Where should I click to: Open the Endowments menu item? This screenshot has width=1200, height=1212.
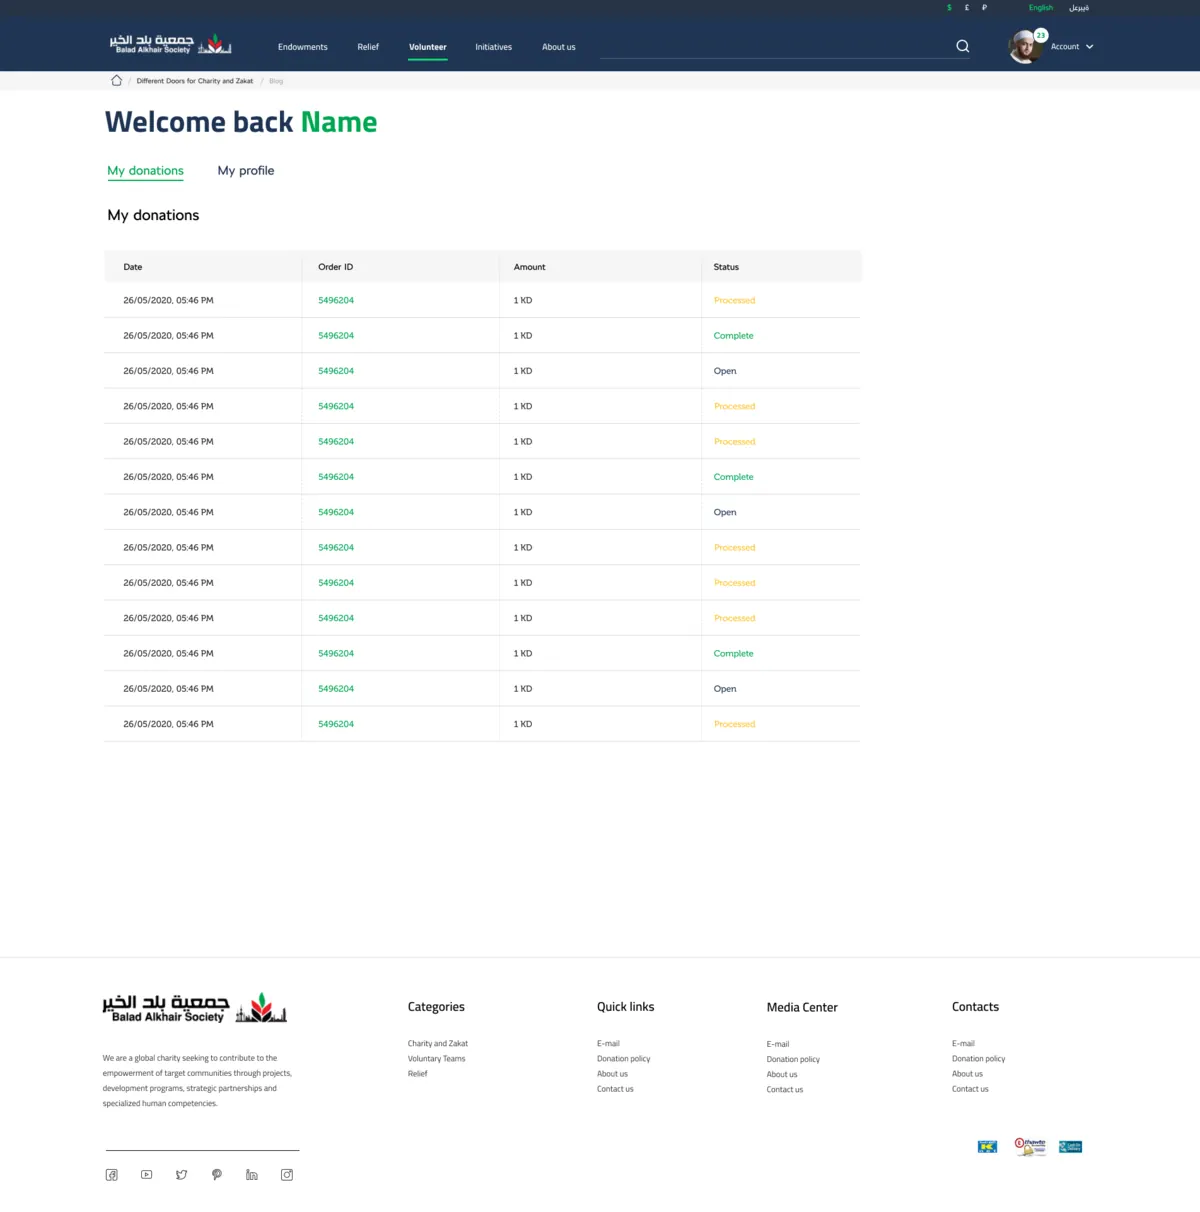(303, 47)
